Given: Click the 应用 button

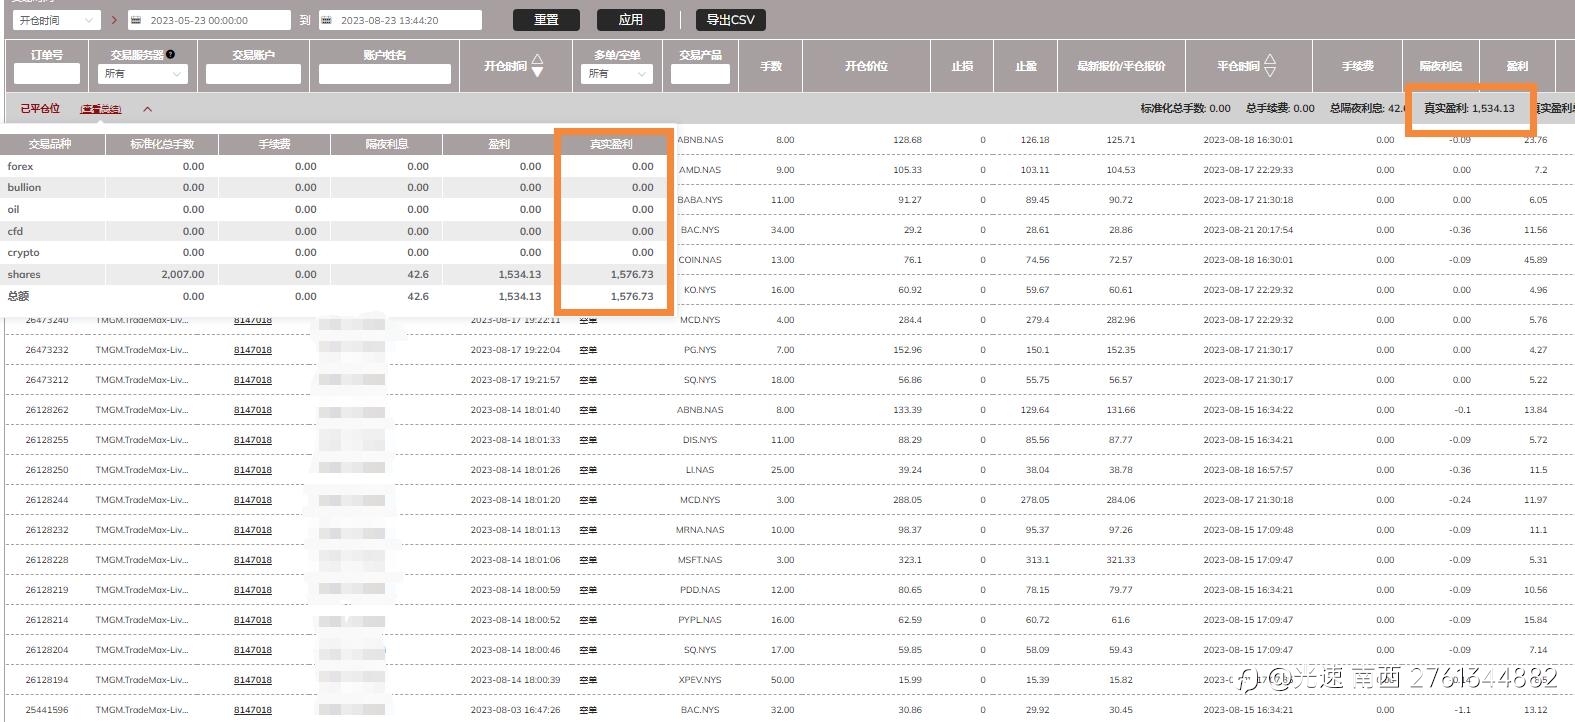Looking at the screenshot, I should pyautogui.click(x=630, y=19).
